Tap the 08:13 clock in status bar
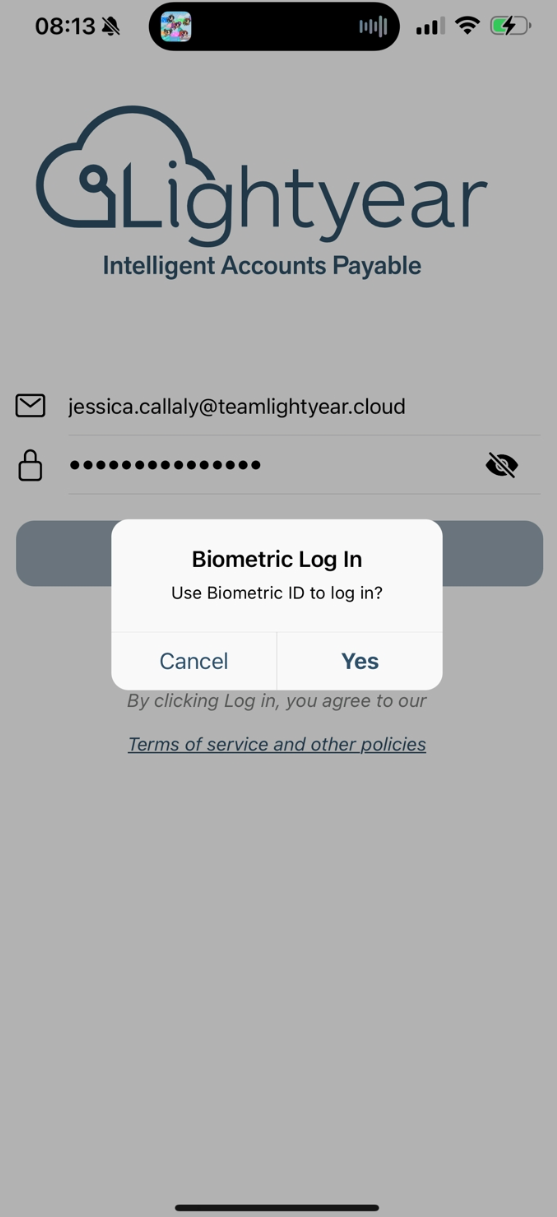 [x=65, y=27]
